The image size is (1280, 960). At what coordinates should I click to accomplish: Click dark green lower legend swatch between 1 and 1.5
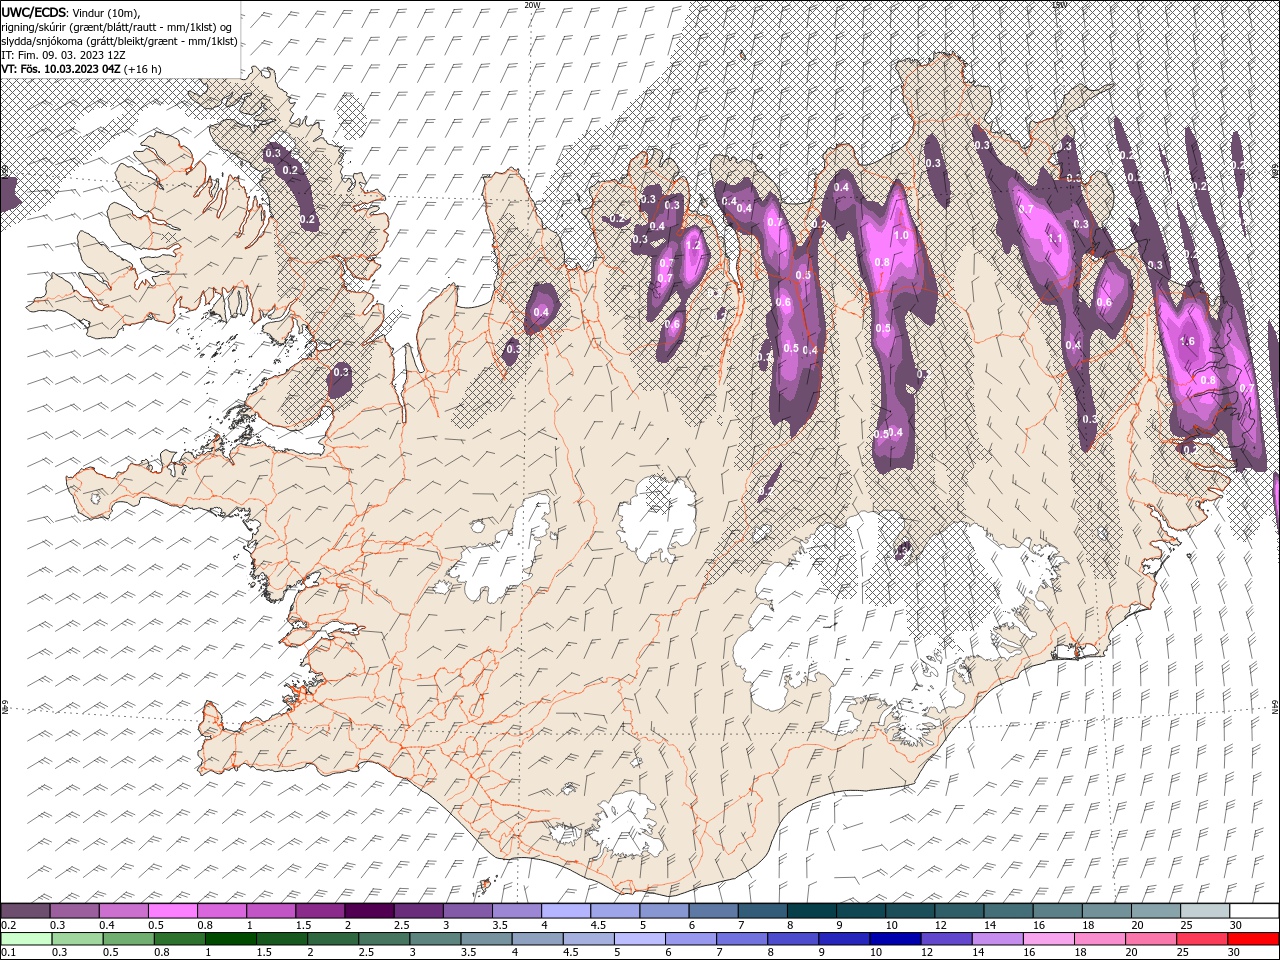(230, 939)
